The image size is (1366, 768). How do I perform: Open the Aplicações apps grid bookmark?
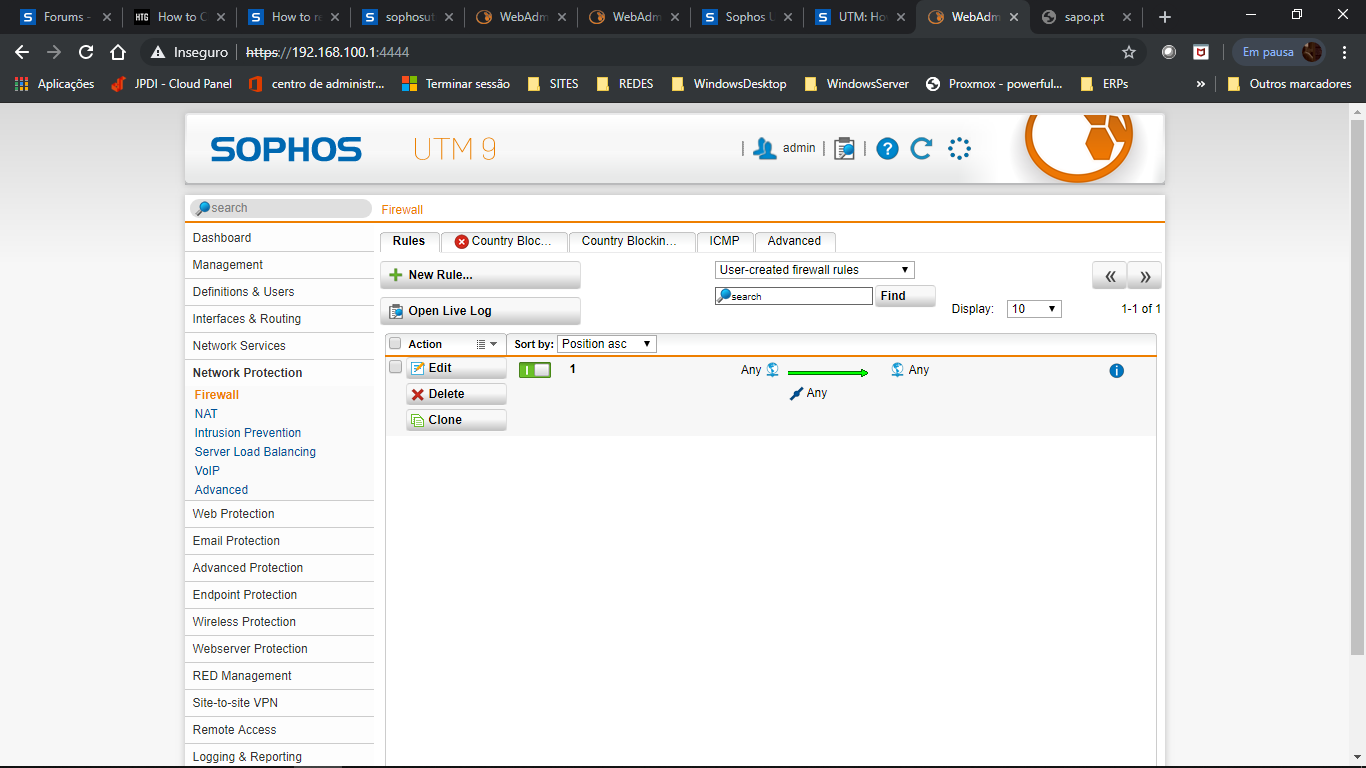click(x=55, y=84)
